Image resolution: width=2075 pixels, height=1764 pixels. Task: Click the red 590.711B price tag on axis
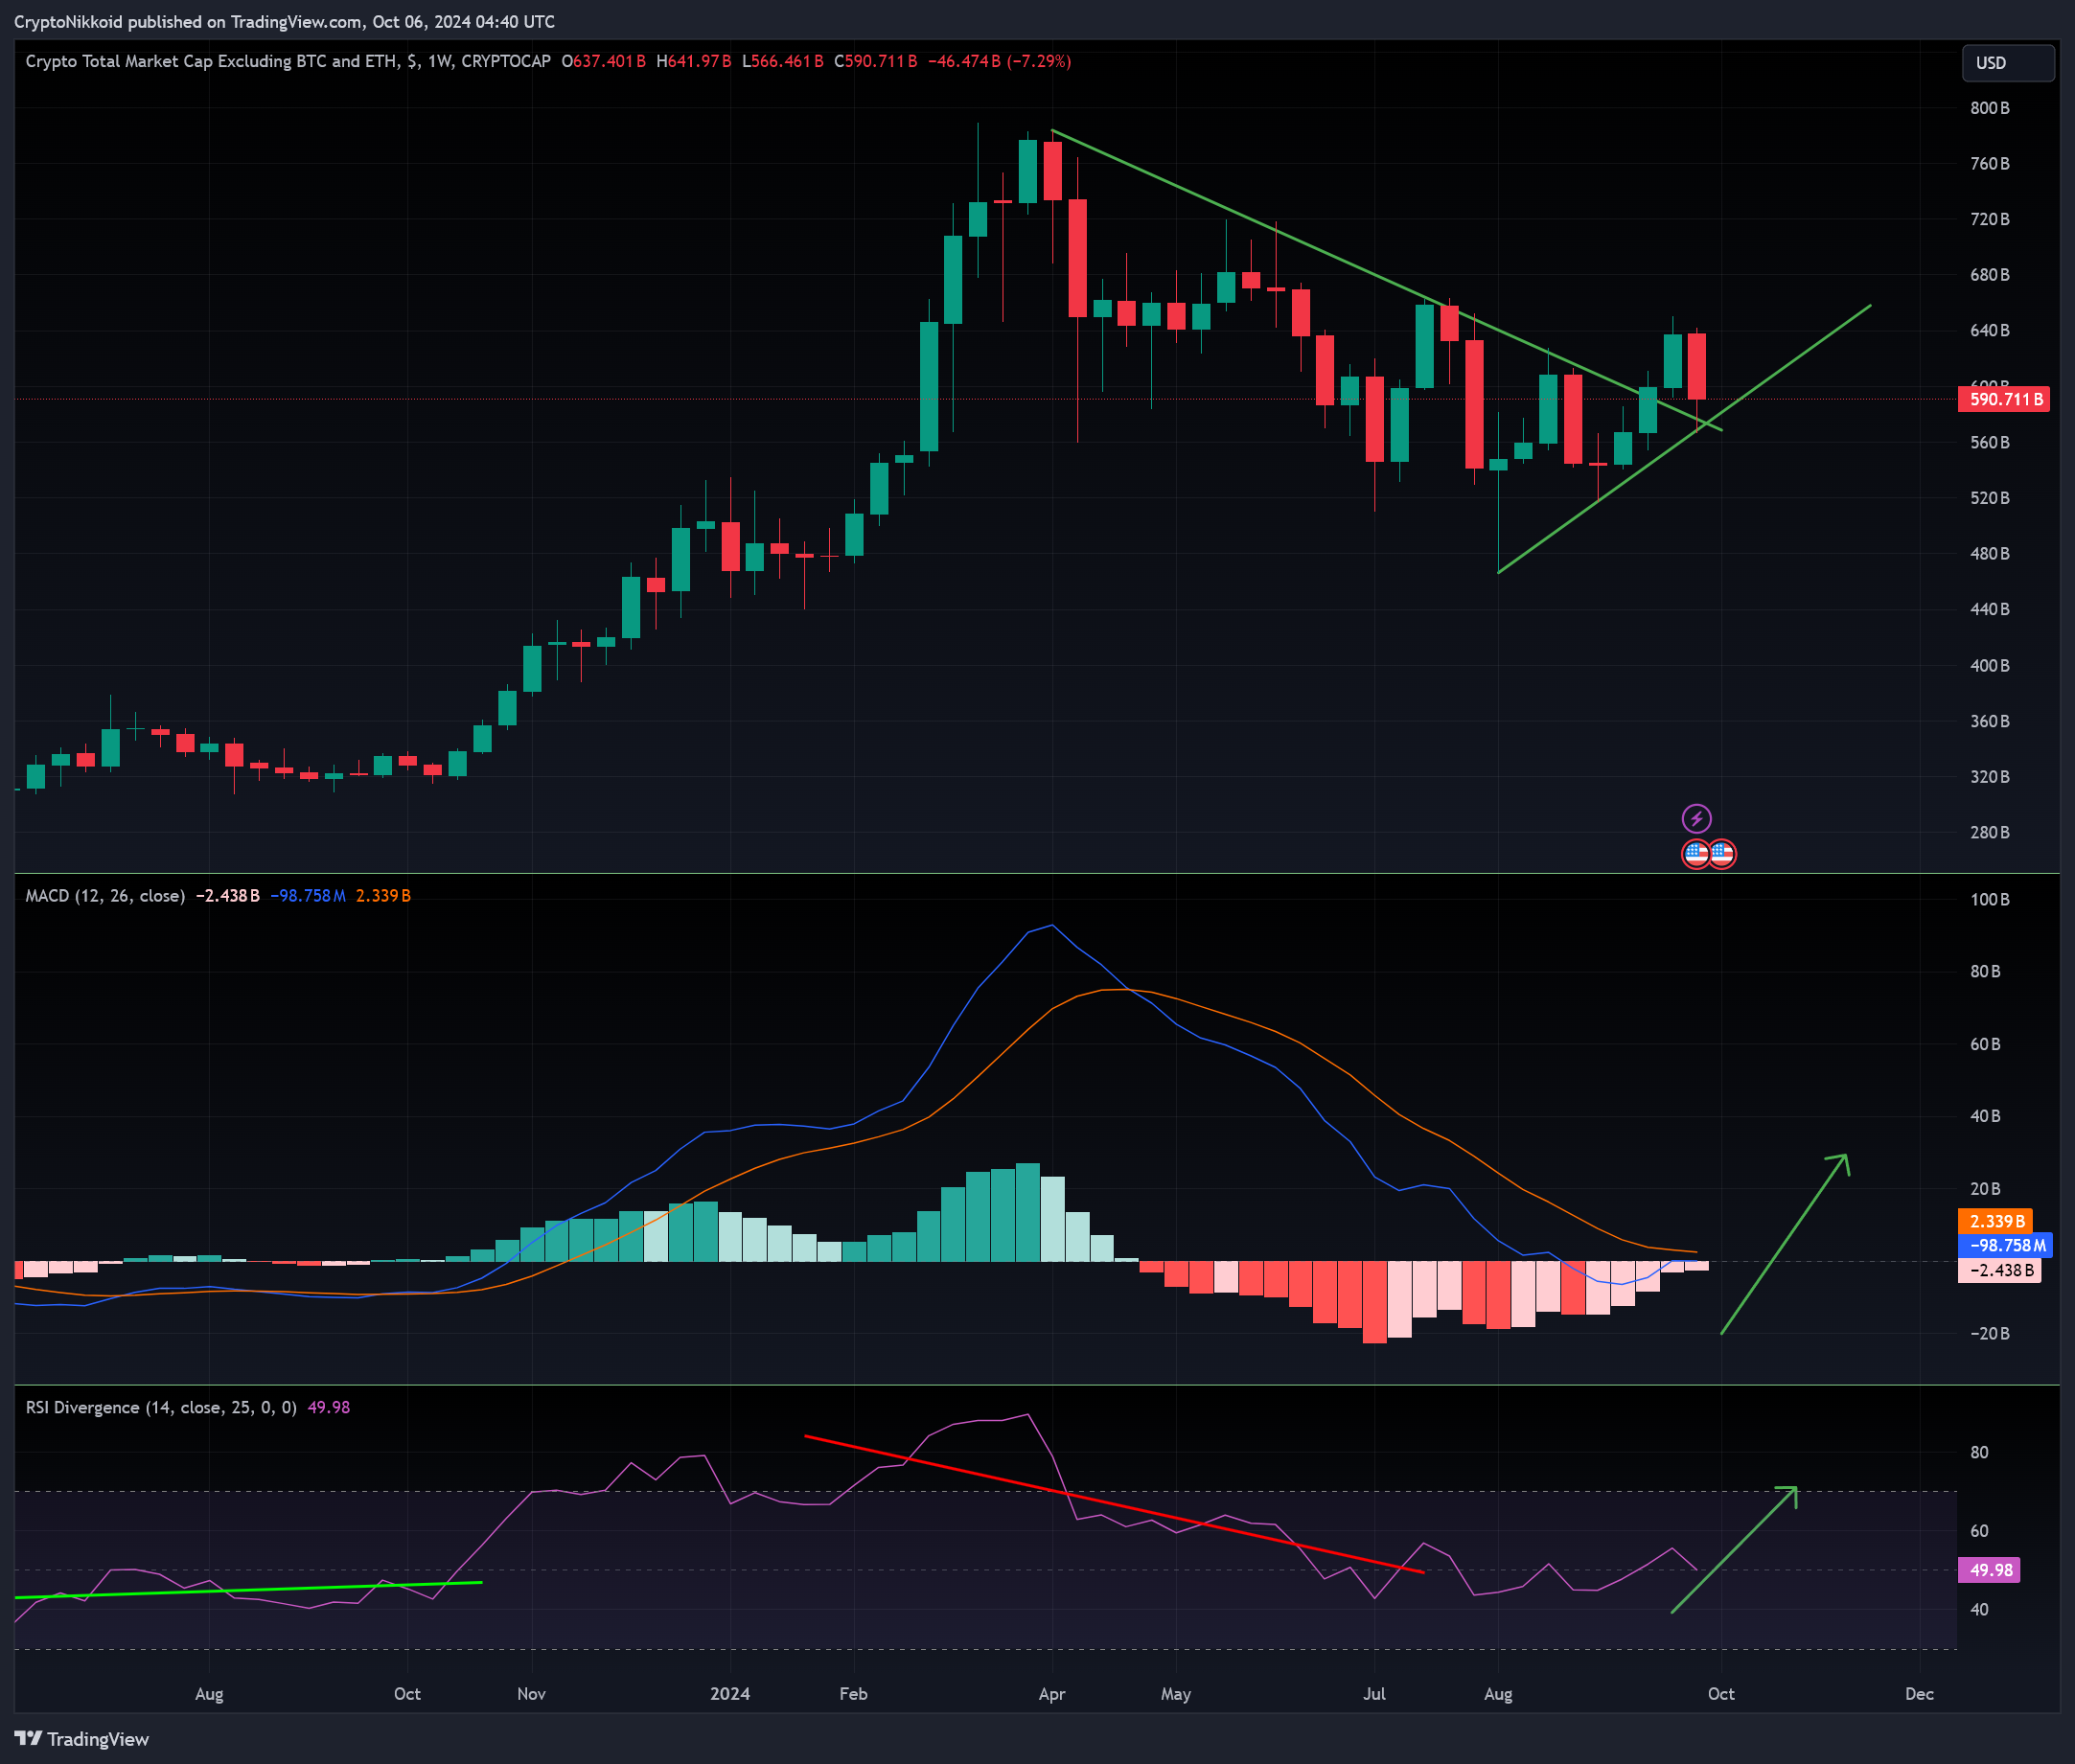coord(2003,399)
